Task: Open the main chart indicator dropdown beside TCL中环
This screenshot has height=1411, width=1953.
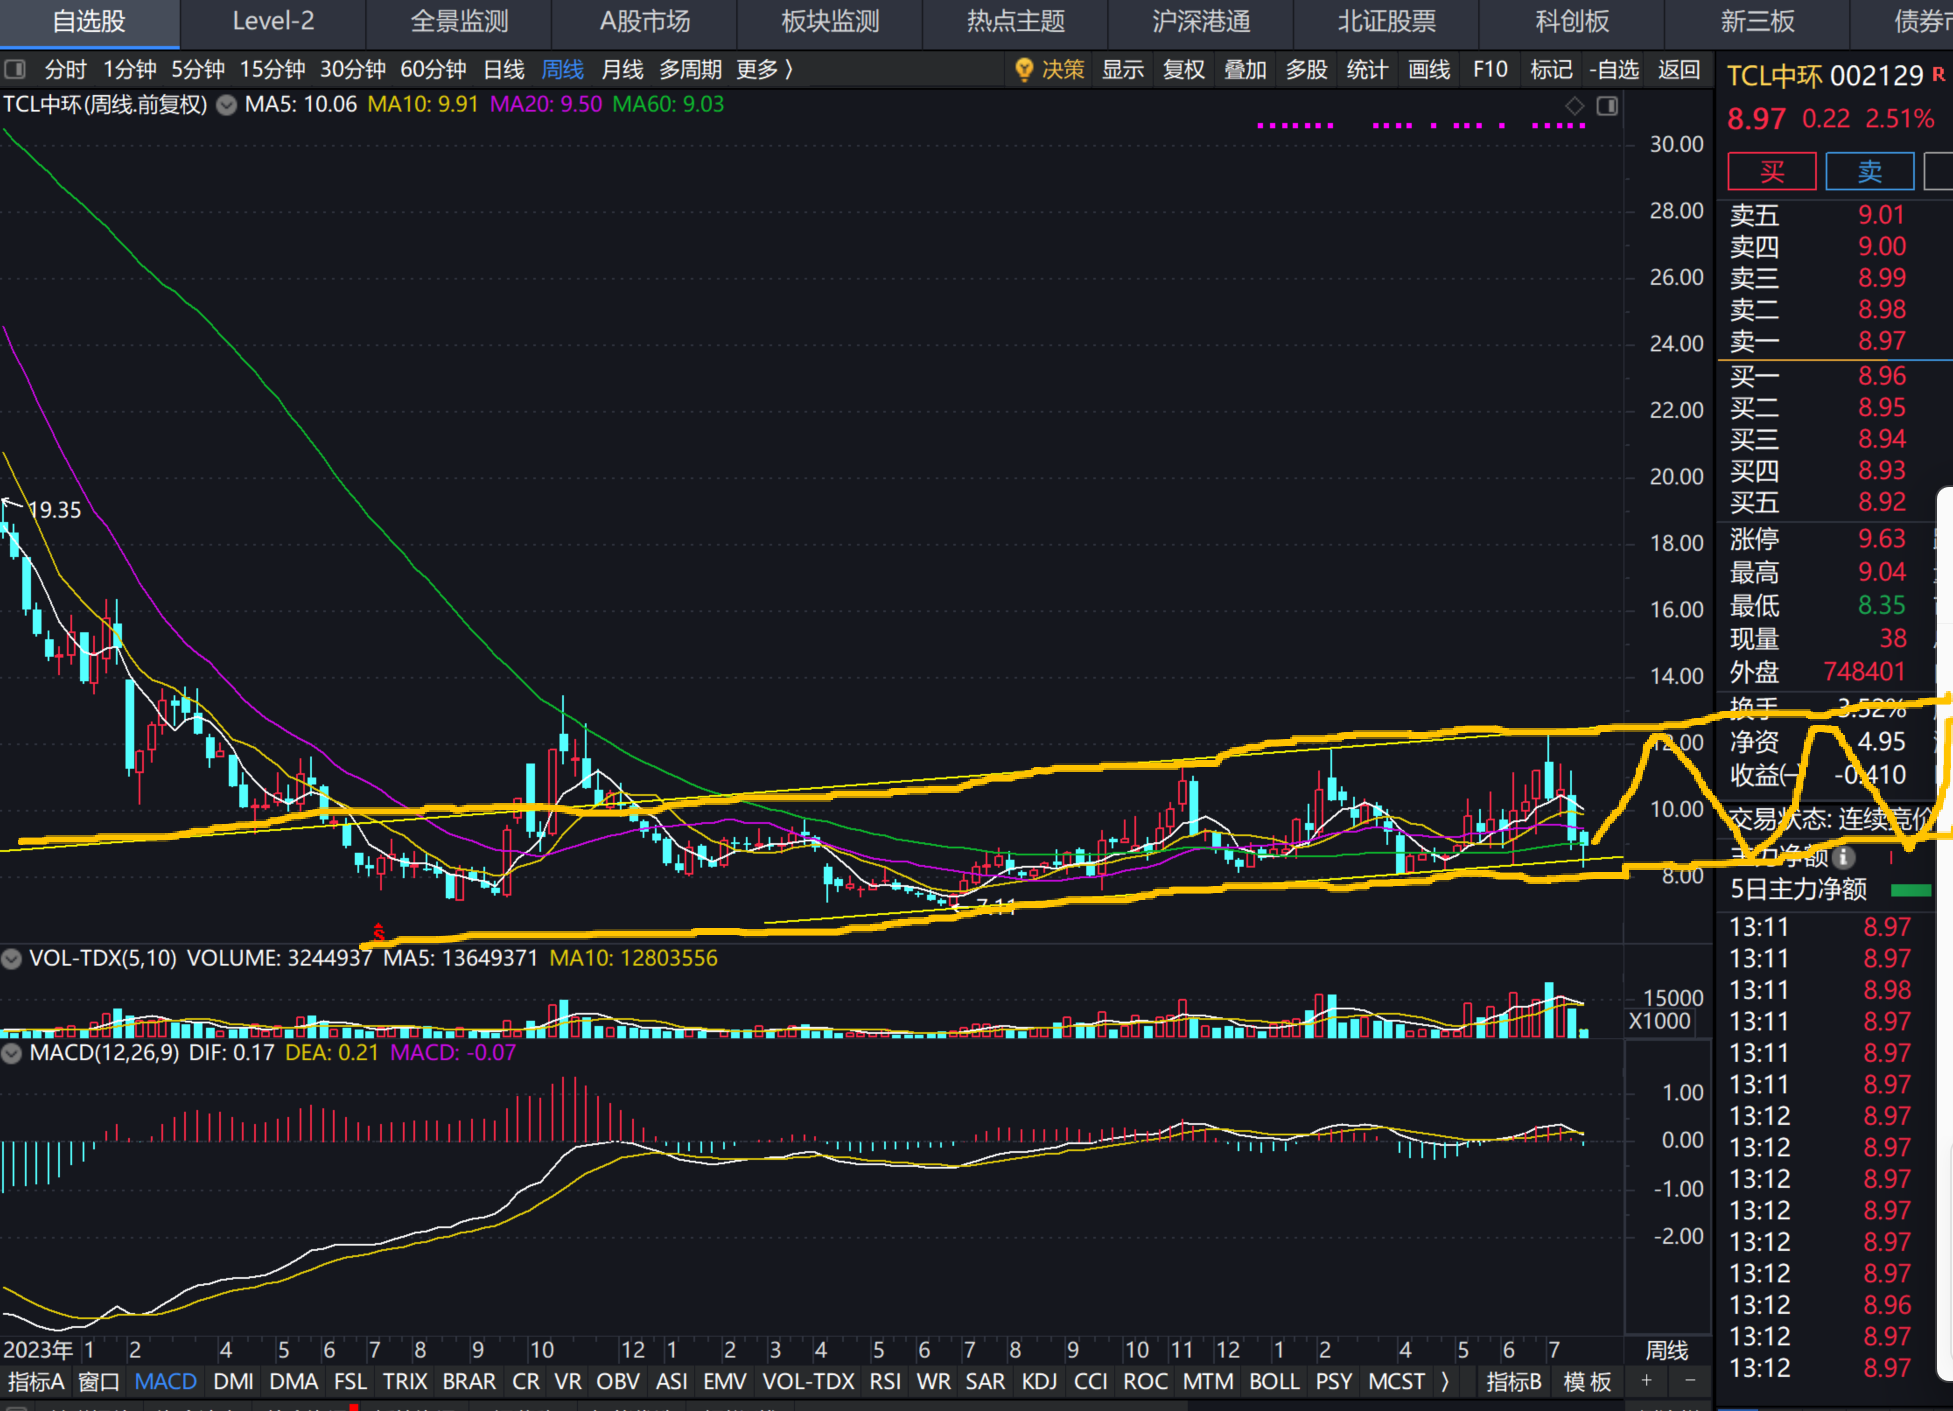Action: pyautogui.click(x=227, y=105)
